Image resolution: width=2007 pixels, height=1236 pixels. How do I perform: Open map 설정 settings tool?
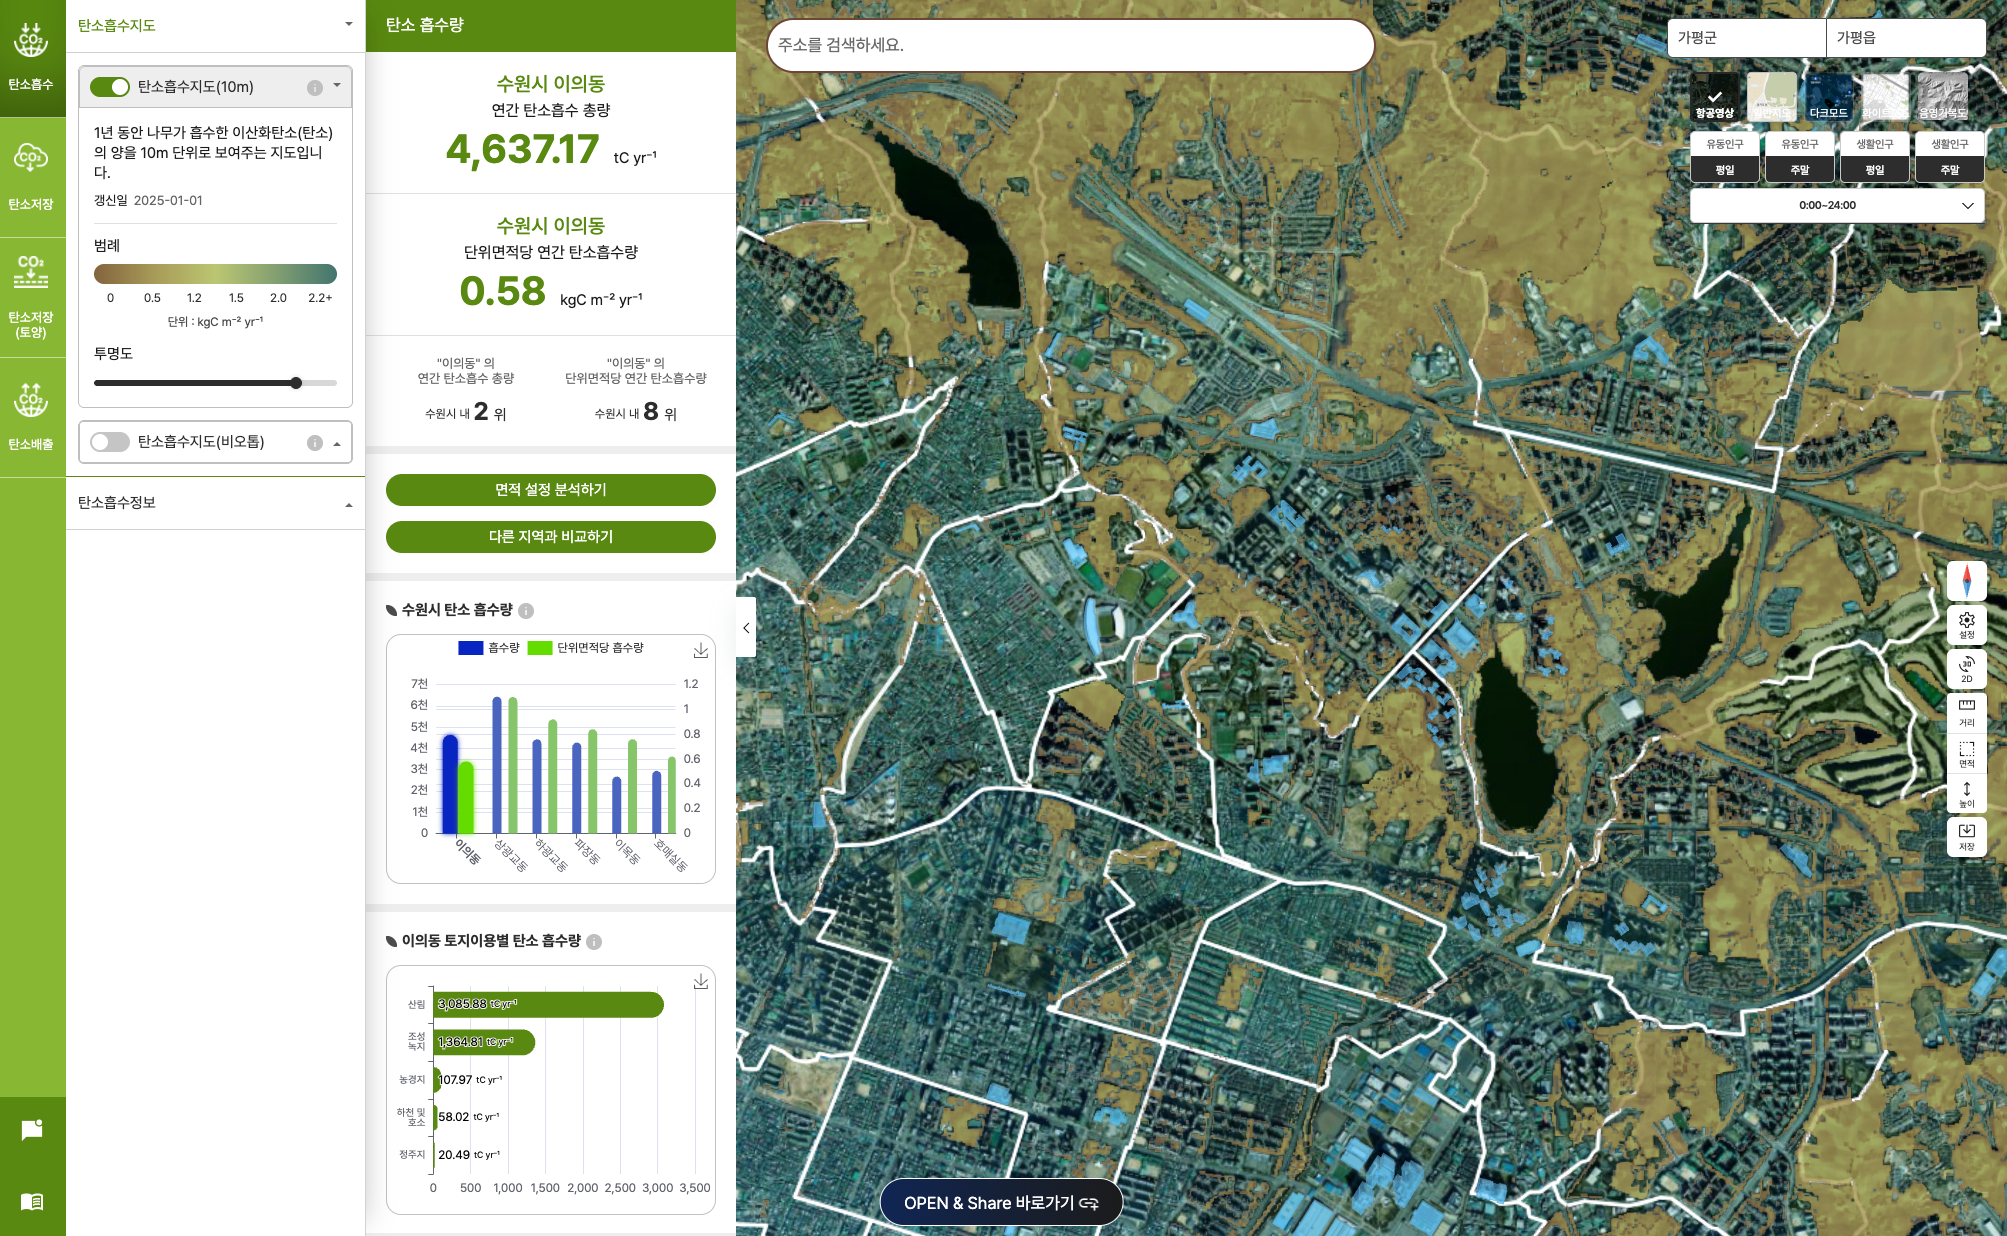pos(1966,624)
